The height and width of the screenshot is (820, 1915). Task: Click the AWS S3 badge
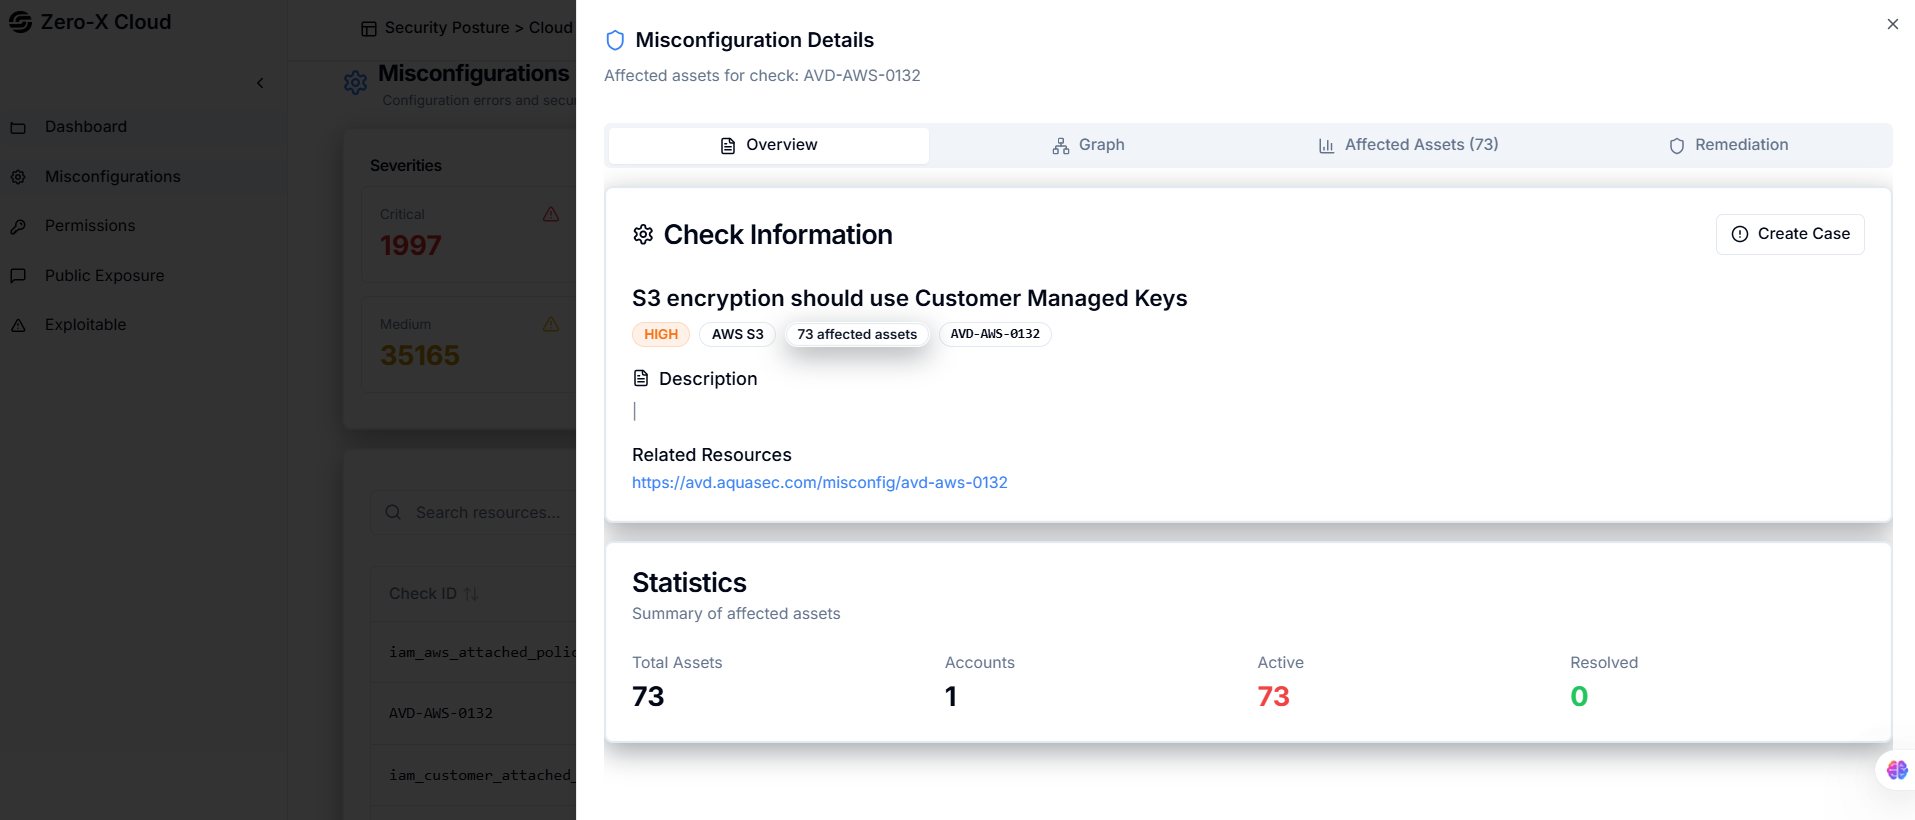[737, 334]
